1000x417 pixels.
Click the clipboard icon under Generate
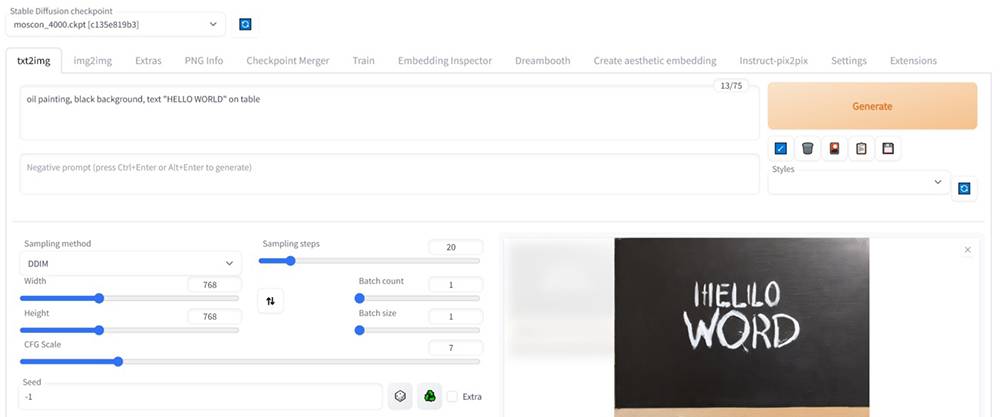861,149
